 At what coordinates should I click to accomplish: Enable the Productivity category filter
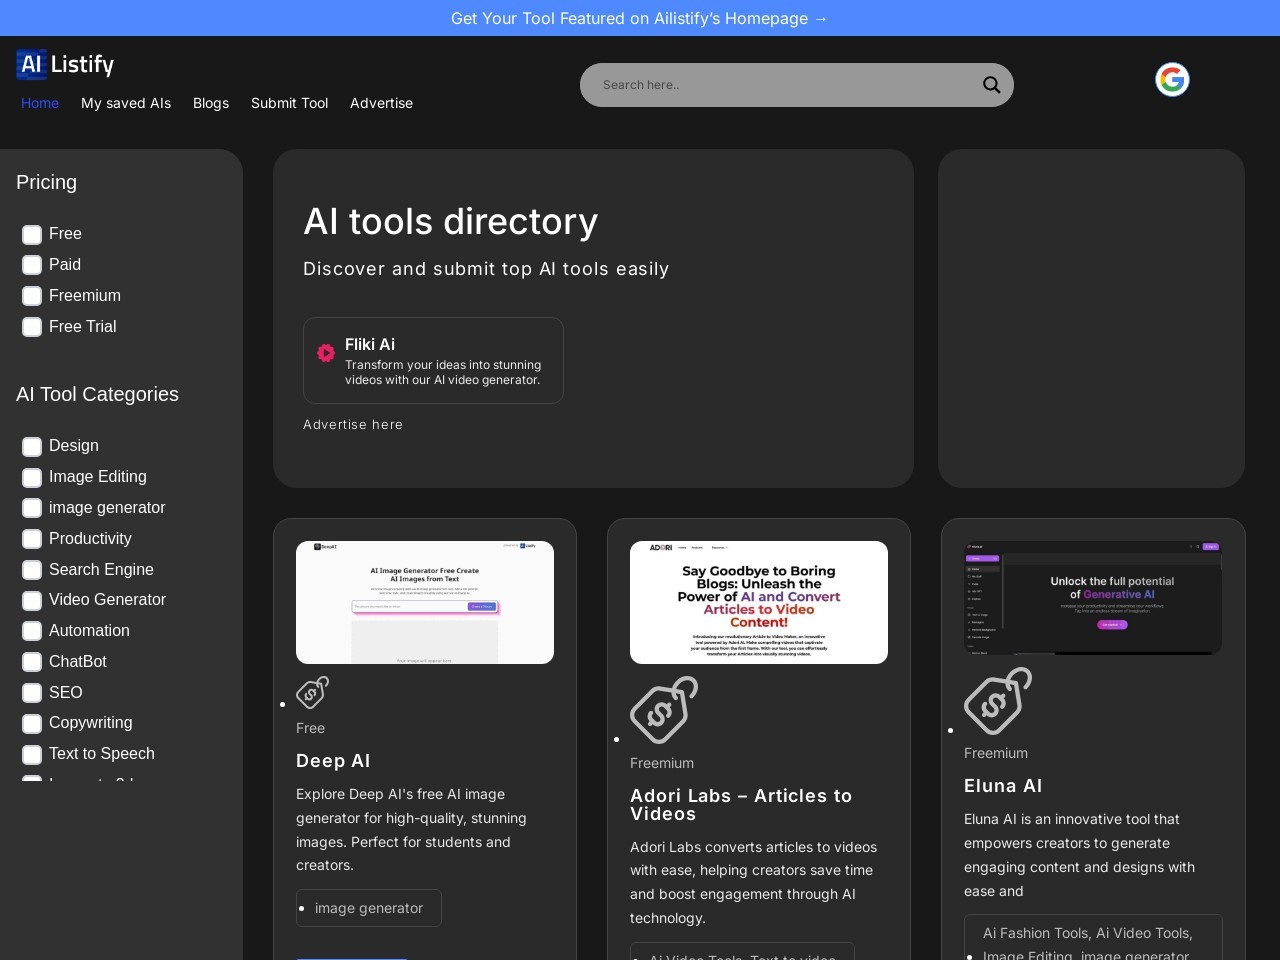32,539
